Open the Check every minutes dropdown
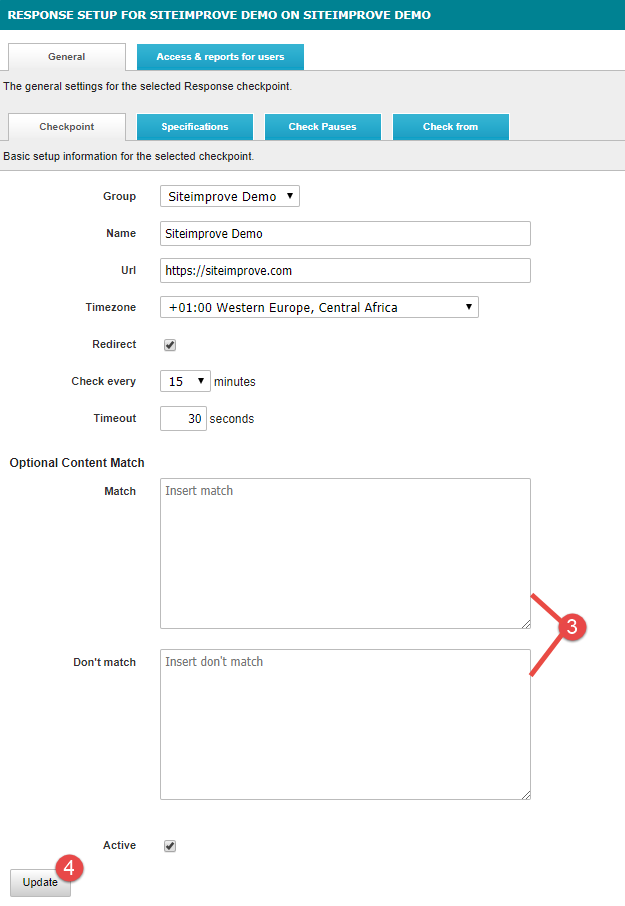This screenshot has height=906, width=625. coord(185,381)
